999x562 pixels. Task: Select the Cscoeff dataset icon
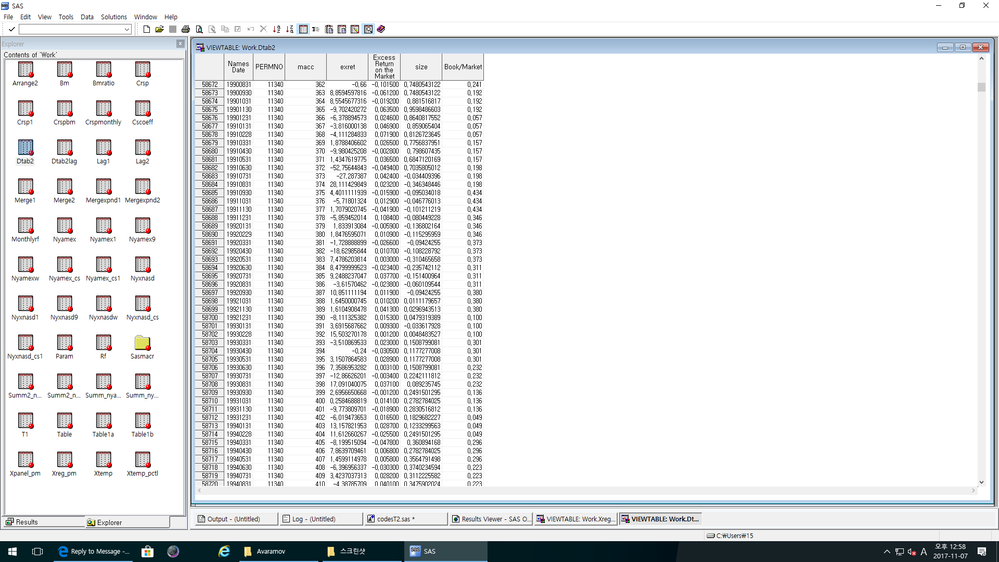[142, 108]
